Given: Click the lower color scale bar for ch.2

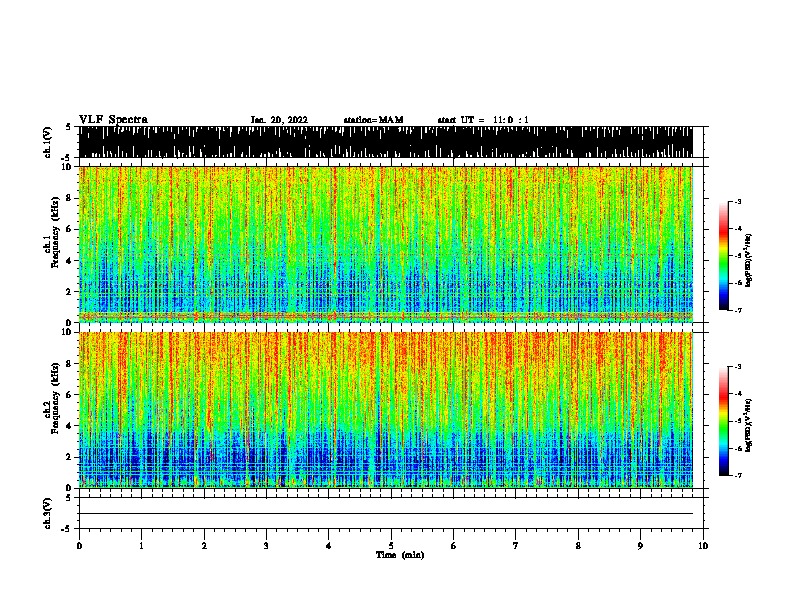Looking at the screenshot, I should pos(723,421).
